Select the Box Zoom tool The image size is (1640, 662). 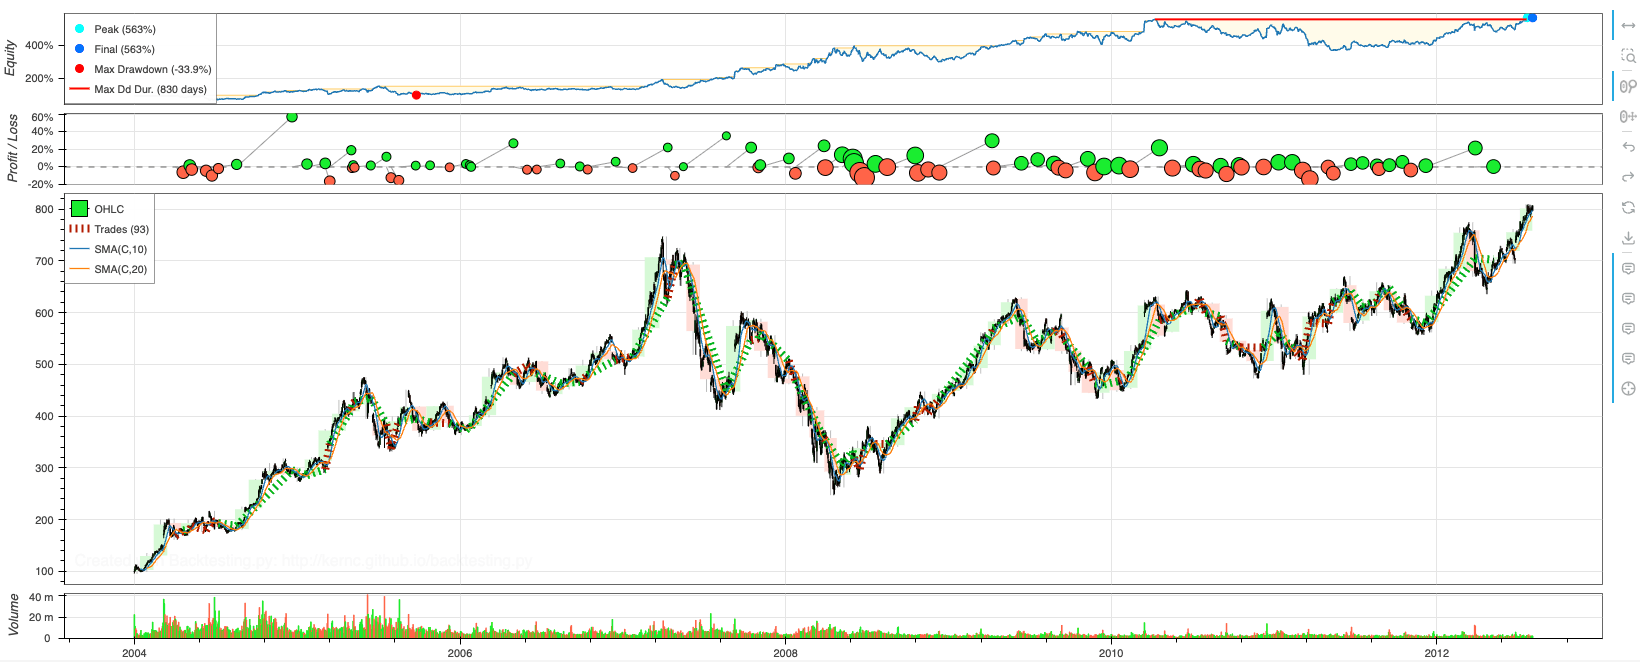1628,56
